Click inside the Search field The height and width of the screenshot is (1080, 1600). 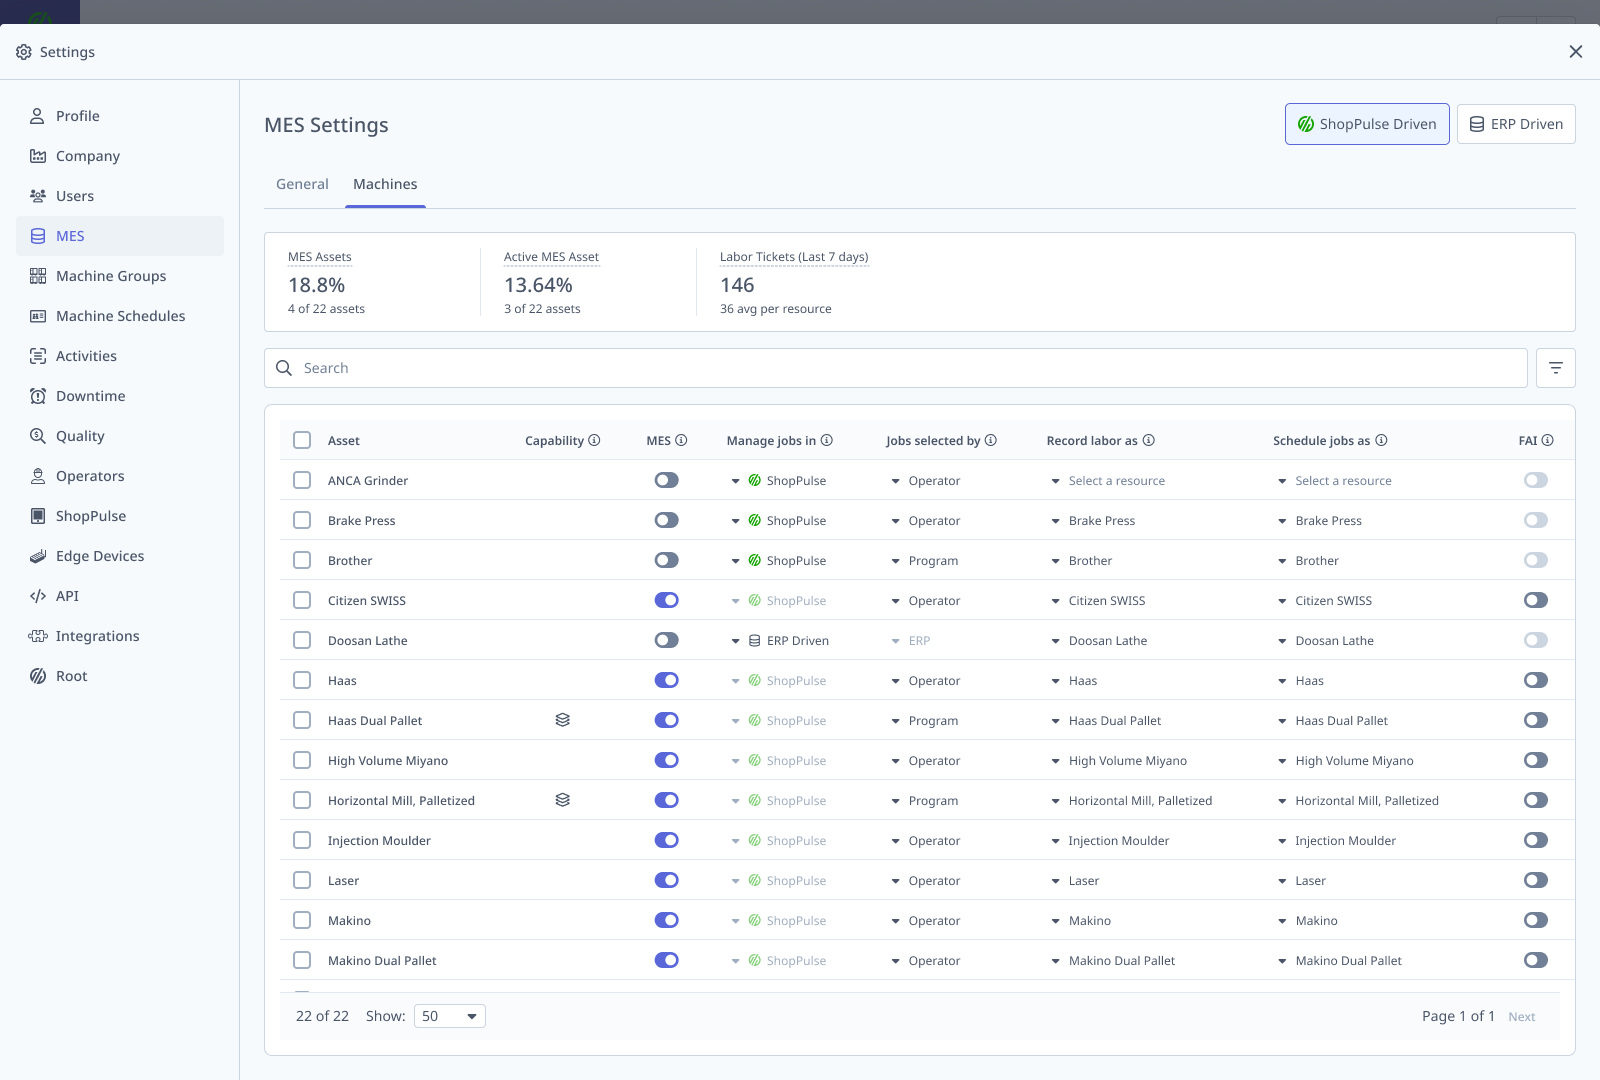(700, 368)
